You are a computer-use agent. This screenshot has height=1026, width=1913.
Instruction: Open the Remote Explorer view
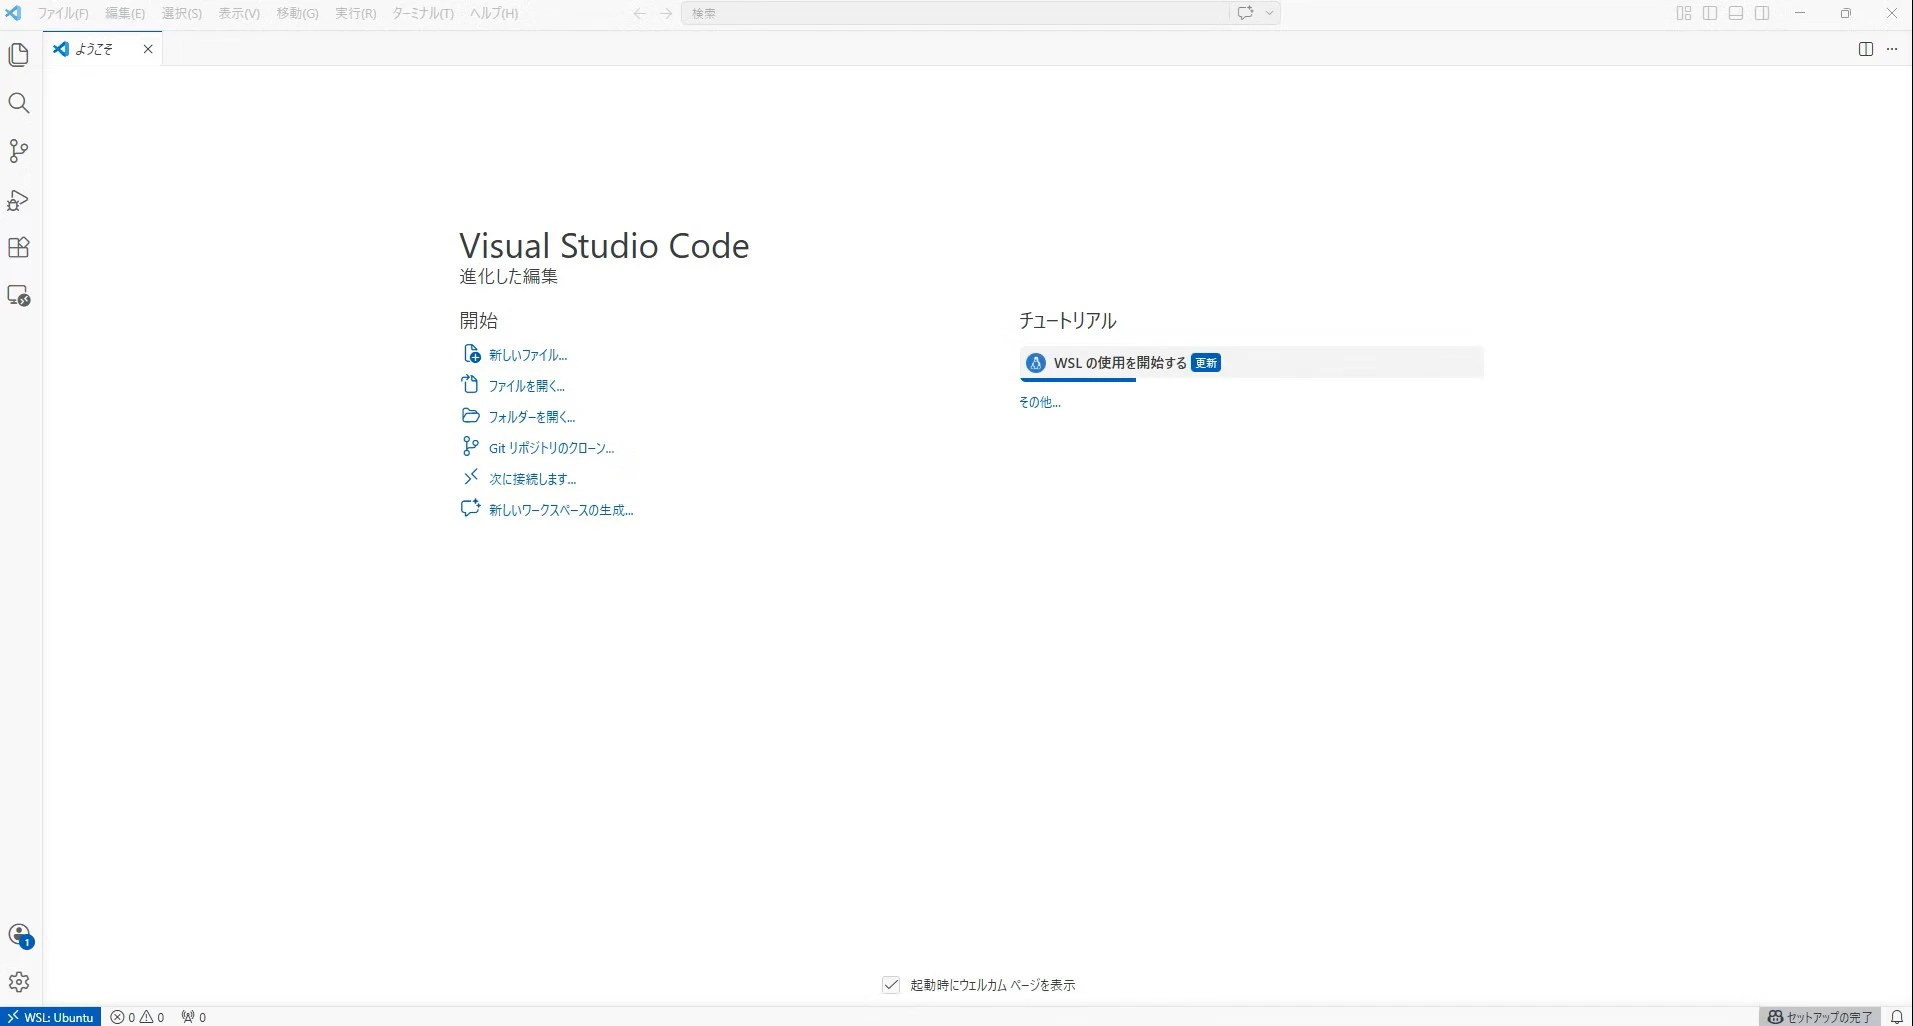19,296
